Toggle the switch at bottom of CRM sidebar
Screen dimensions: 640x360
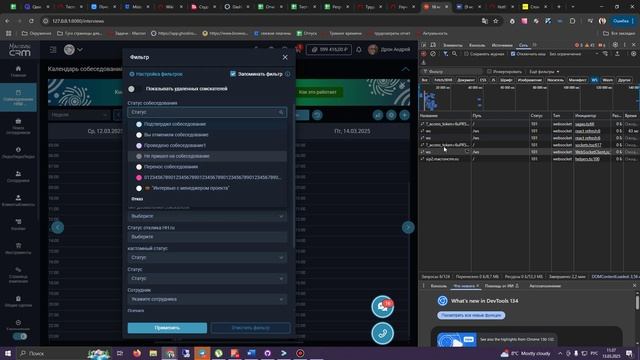20,336
